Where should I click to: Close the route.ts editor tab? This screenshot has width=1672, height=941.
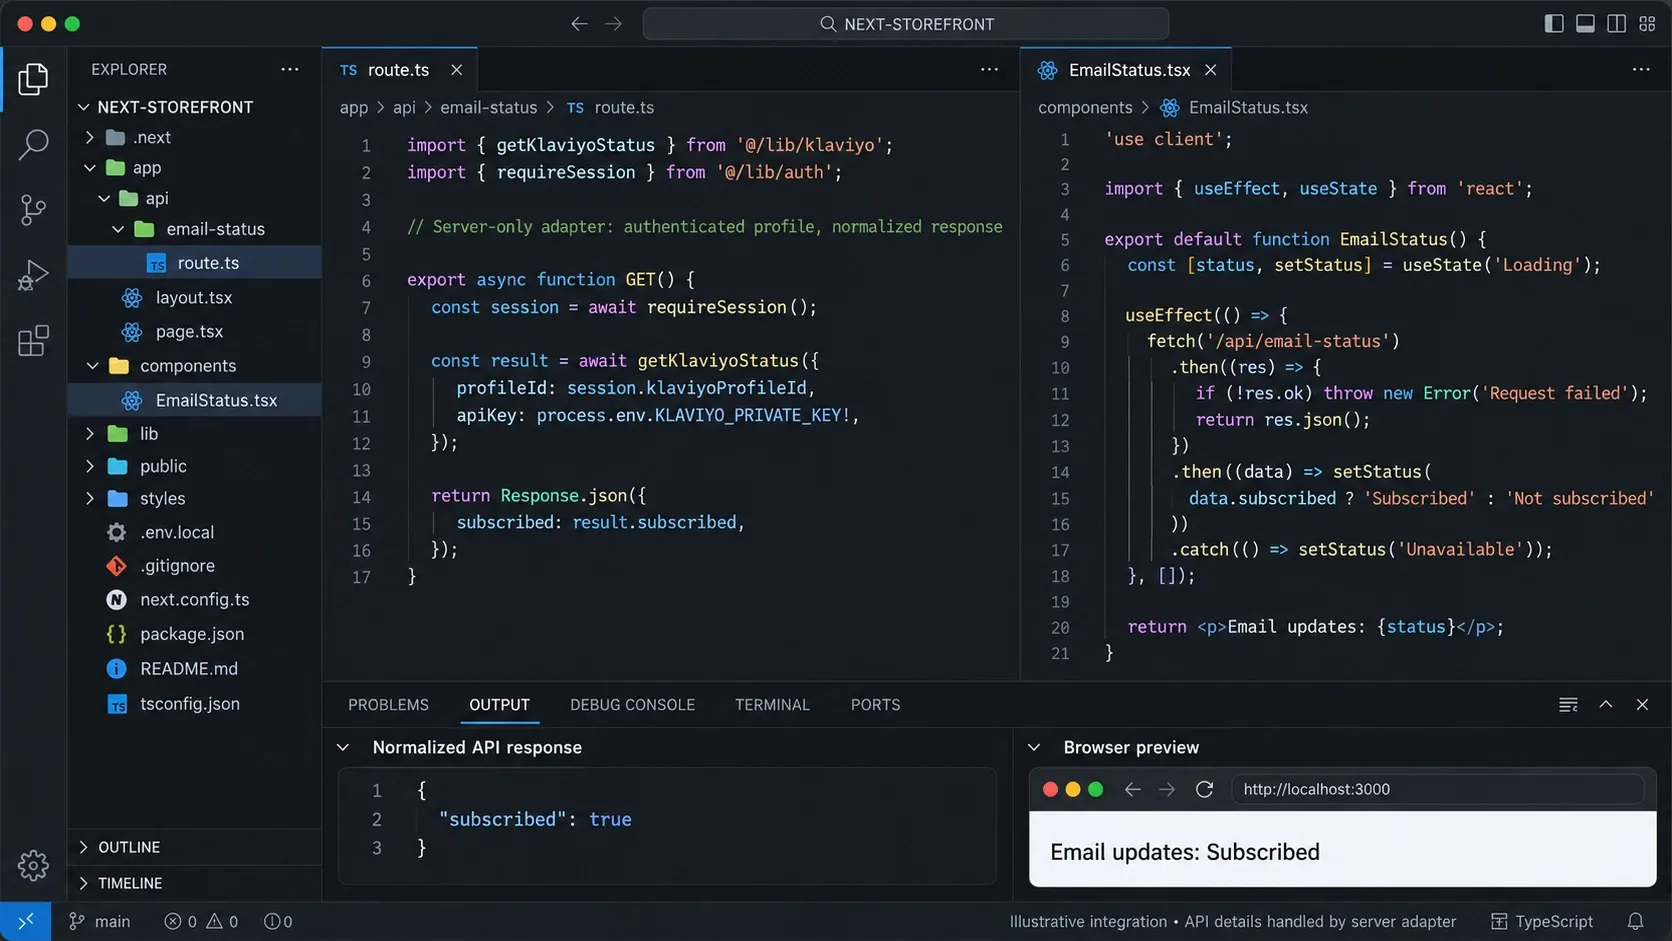coord(456,70)
